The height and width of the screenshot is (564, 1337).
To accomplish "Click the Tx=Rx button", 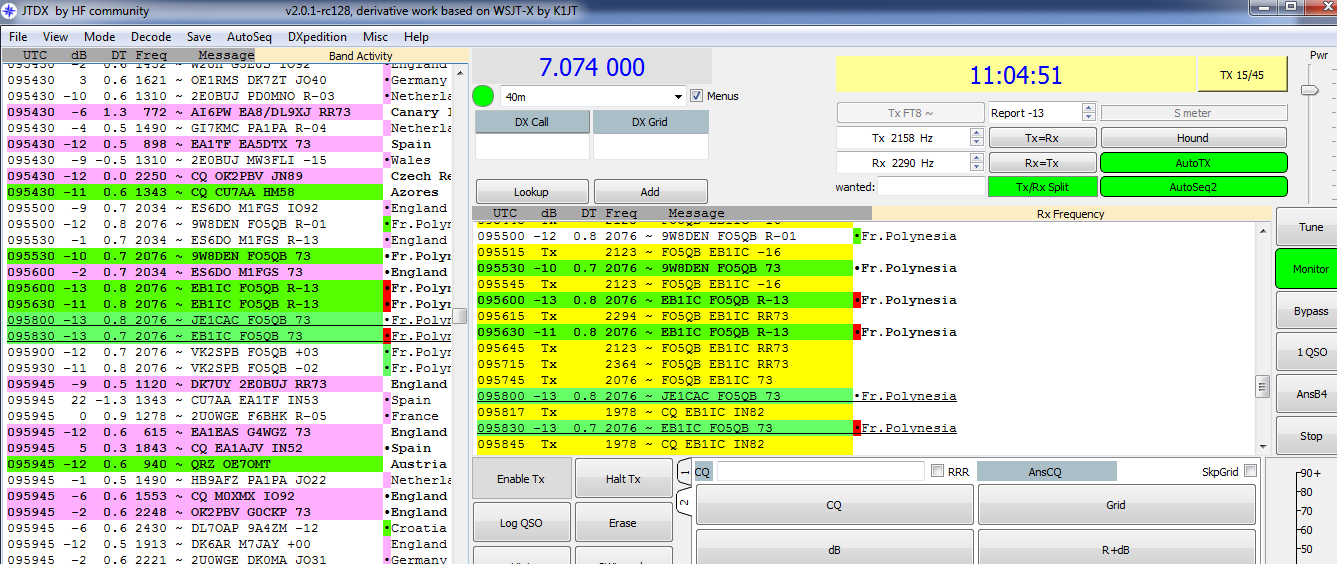I will click(1042, 138).
